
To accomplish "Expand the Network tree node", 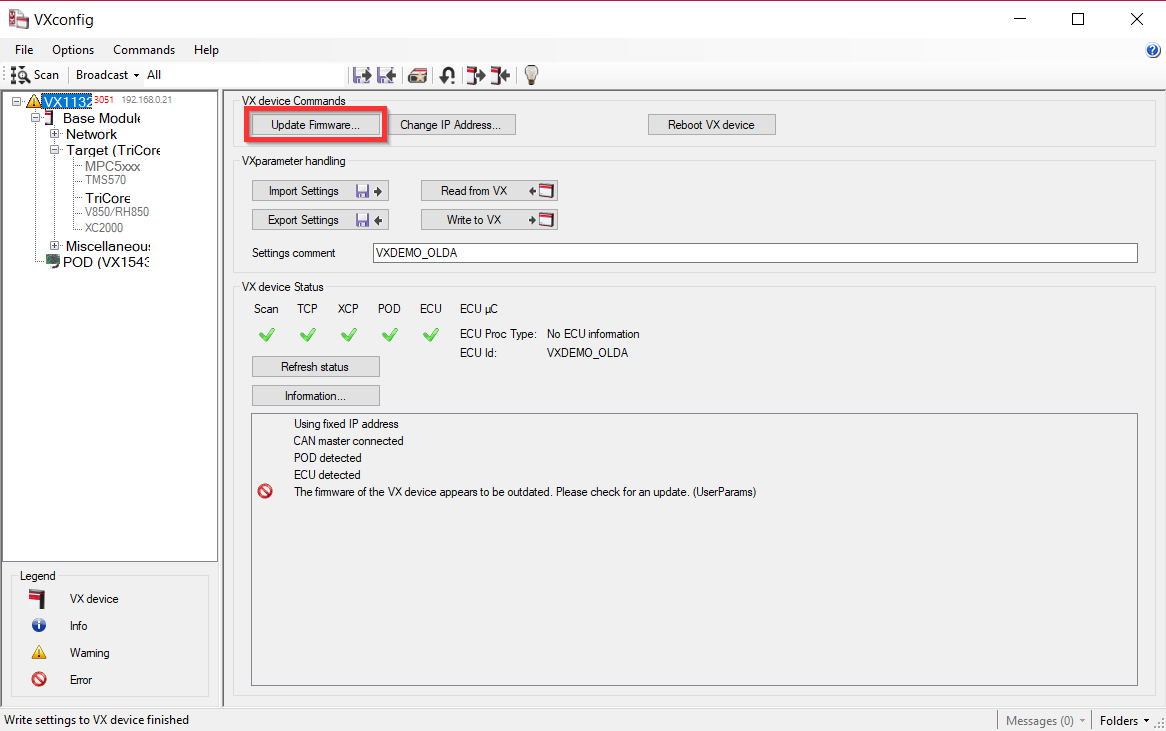I will pos(55,134).
